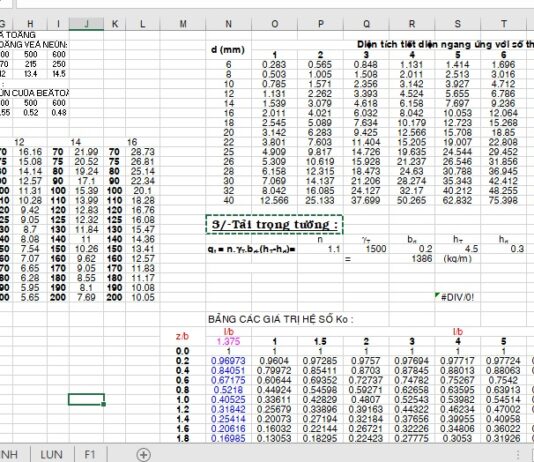Click the magenta 1.375 l/b value
534x462 pixels.
229,341
